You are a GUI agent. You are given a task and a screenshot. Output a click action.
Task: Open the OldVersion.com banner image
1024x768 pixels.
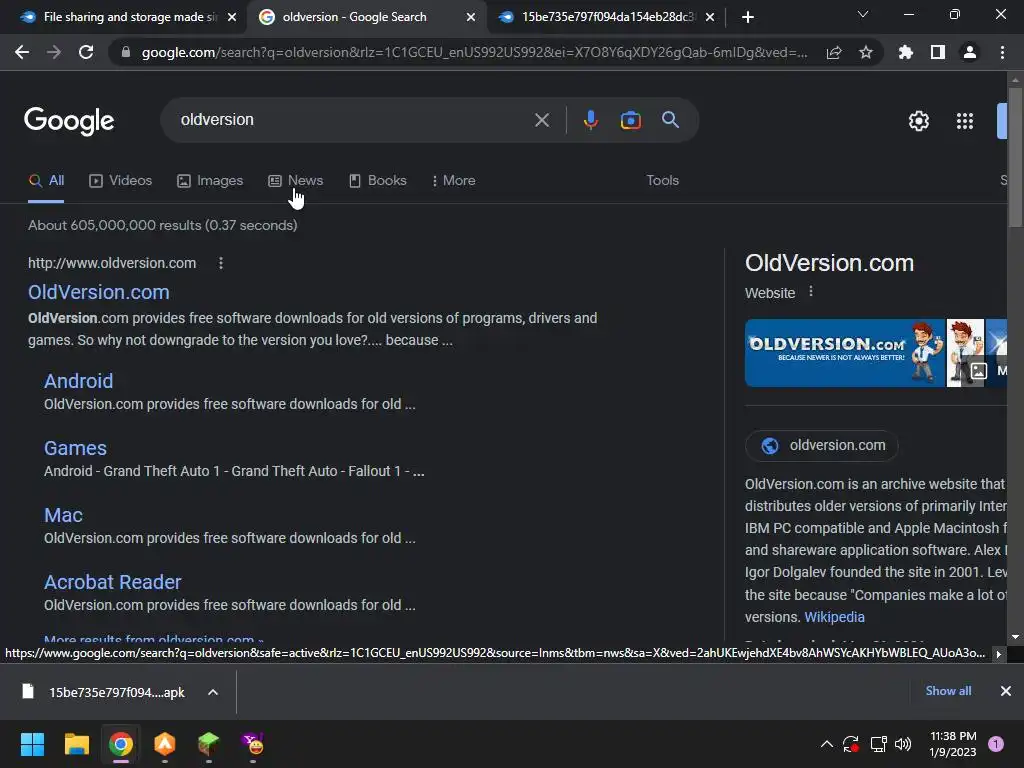(x=845, y=353)
